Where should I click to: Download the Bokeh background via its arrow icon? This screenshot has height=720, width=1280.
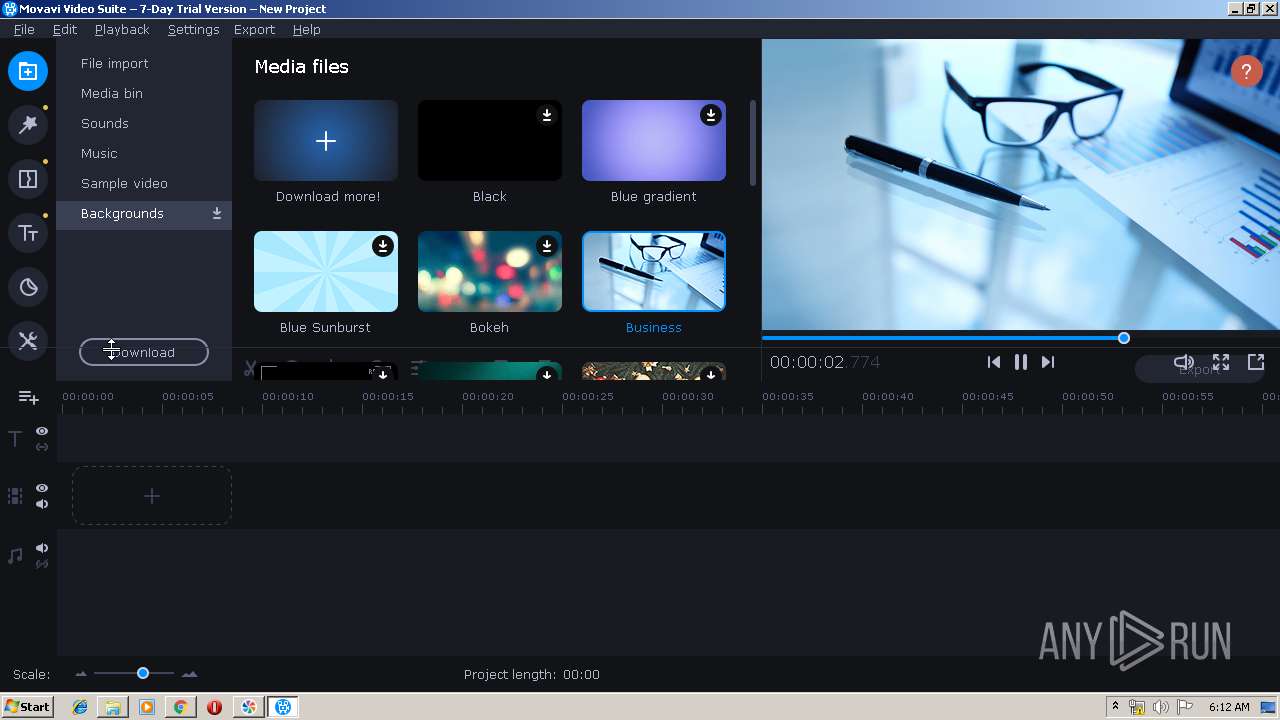[546, 246]
